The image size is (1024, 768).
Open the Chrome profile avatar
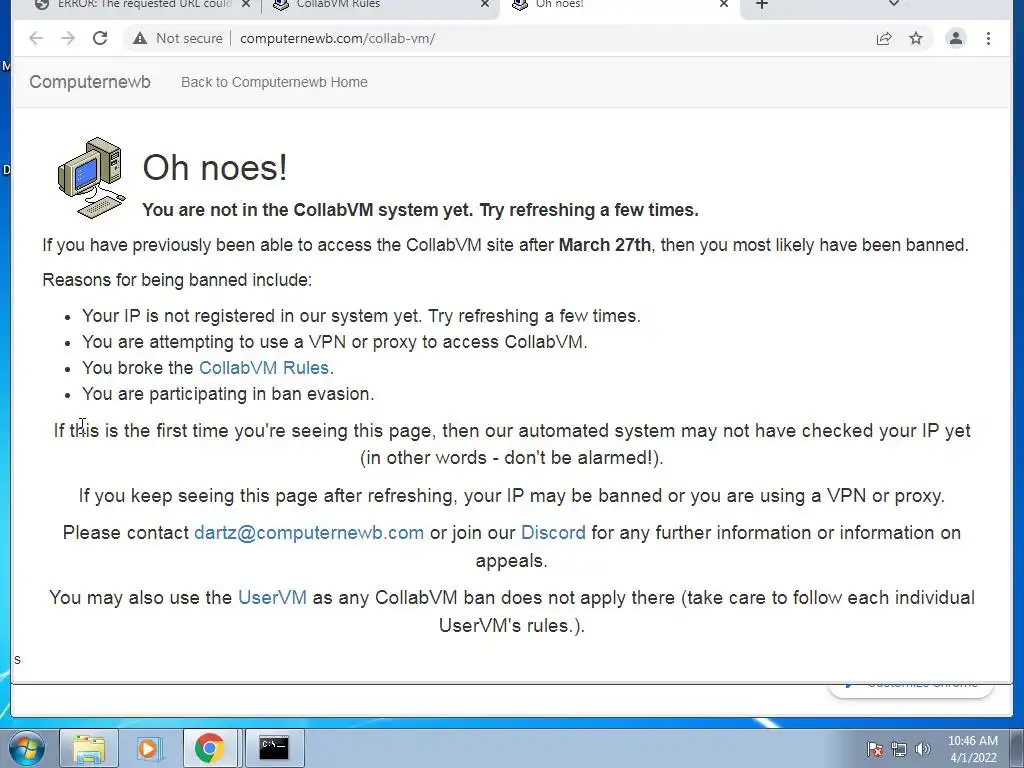click(955, 39)
